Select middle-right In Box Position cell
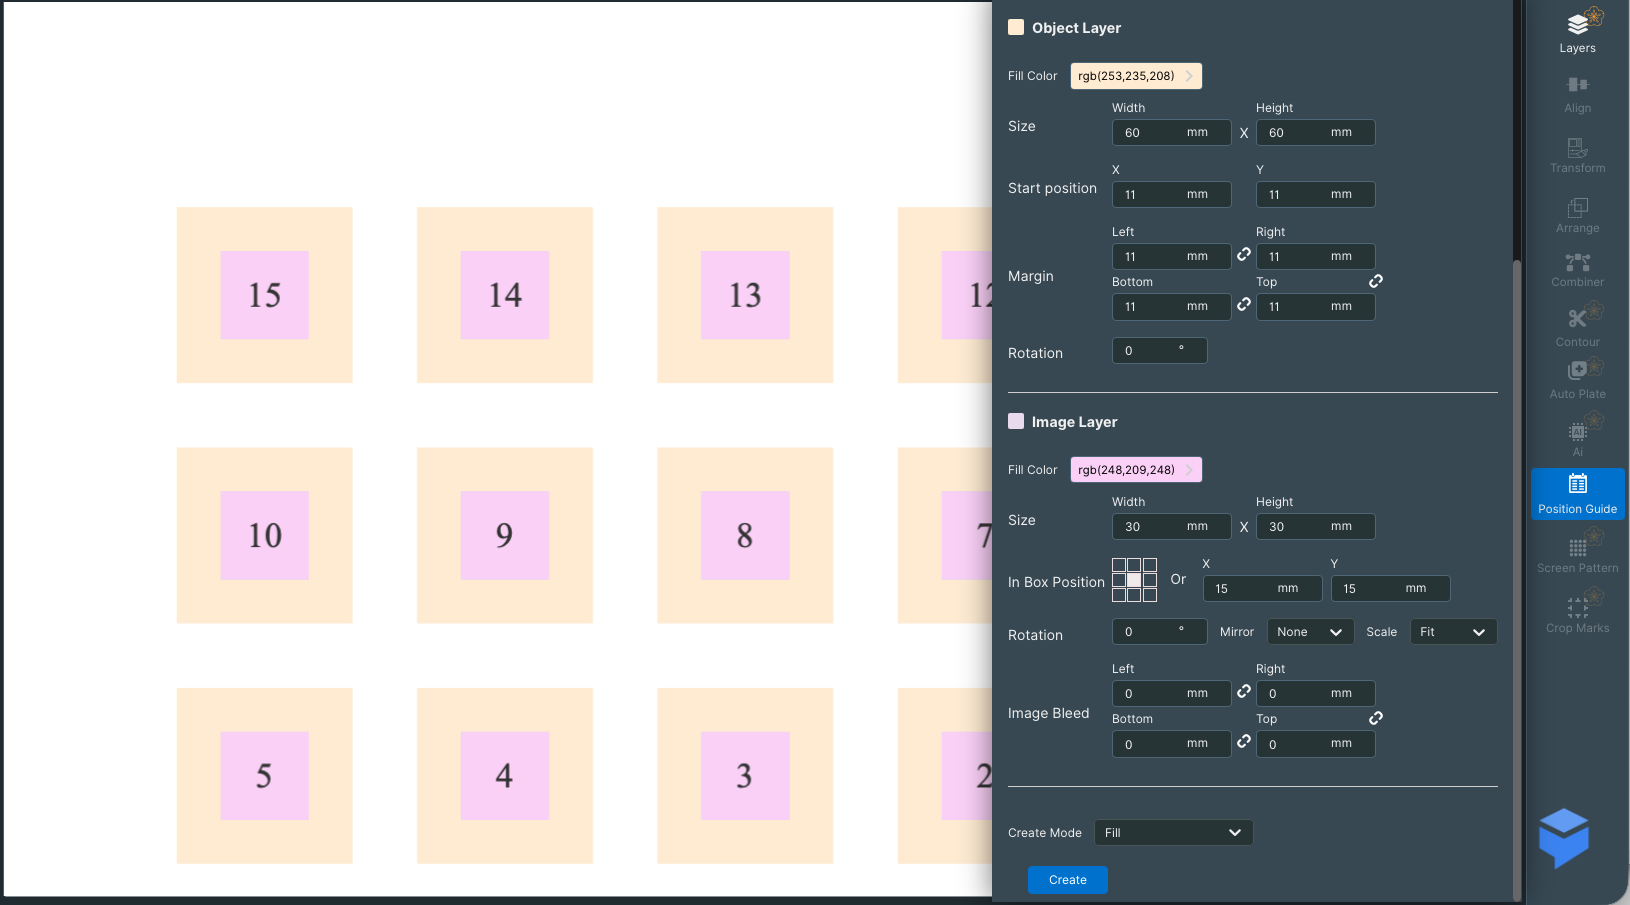Viewport: 1630px width, 905px height. tap(1150, 580)
